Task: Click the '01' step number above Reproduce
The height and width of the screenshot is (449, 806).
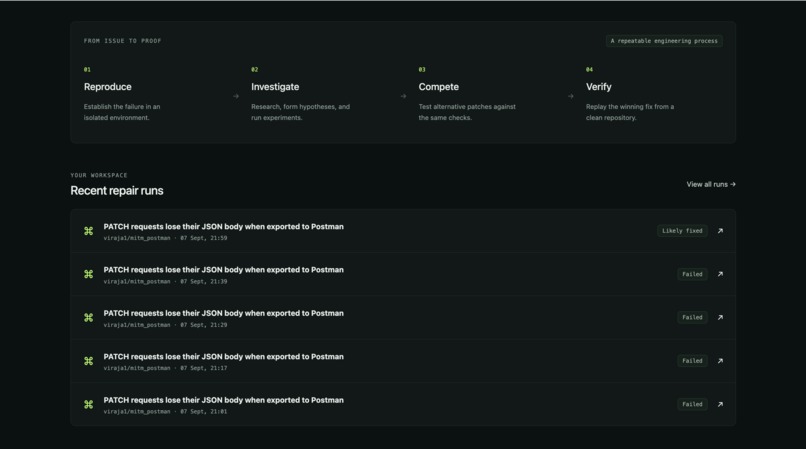Action: (87, 69)
